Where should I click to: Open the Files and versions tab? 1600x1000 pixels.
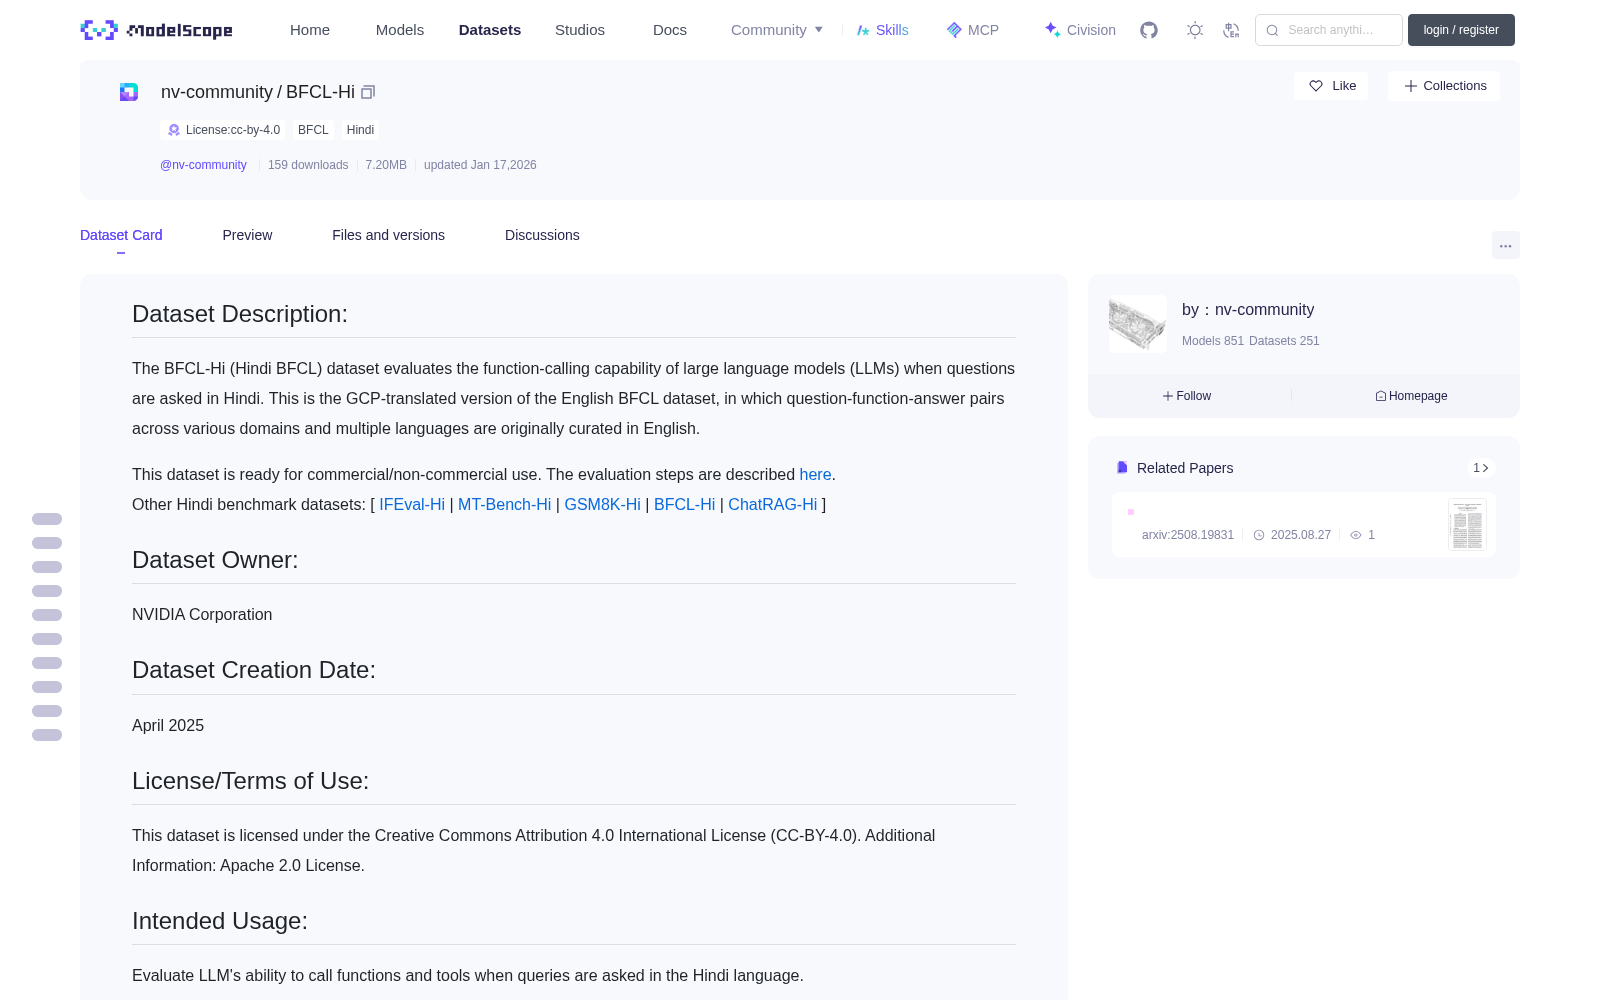click(388, 235)
